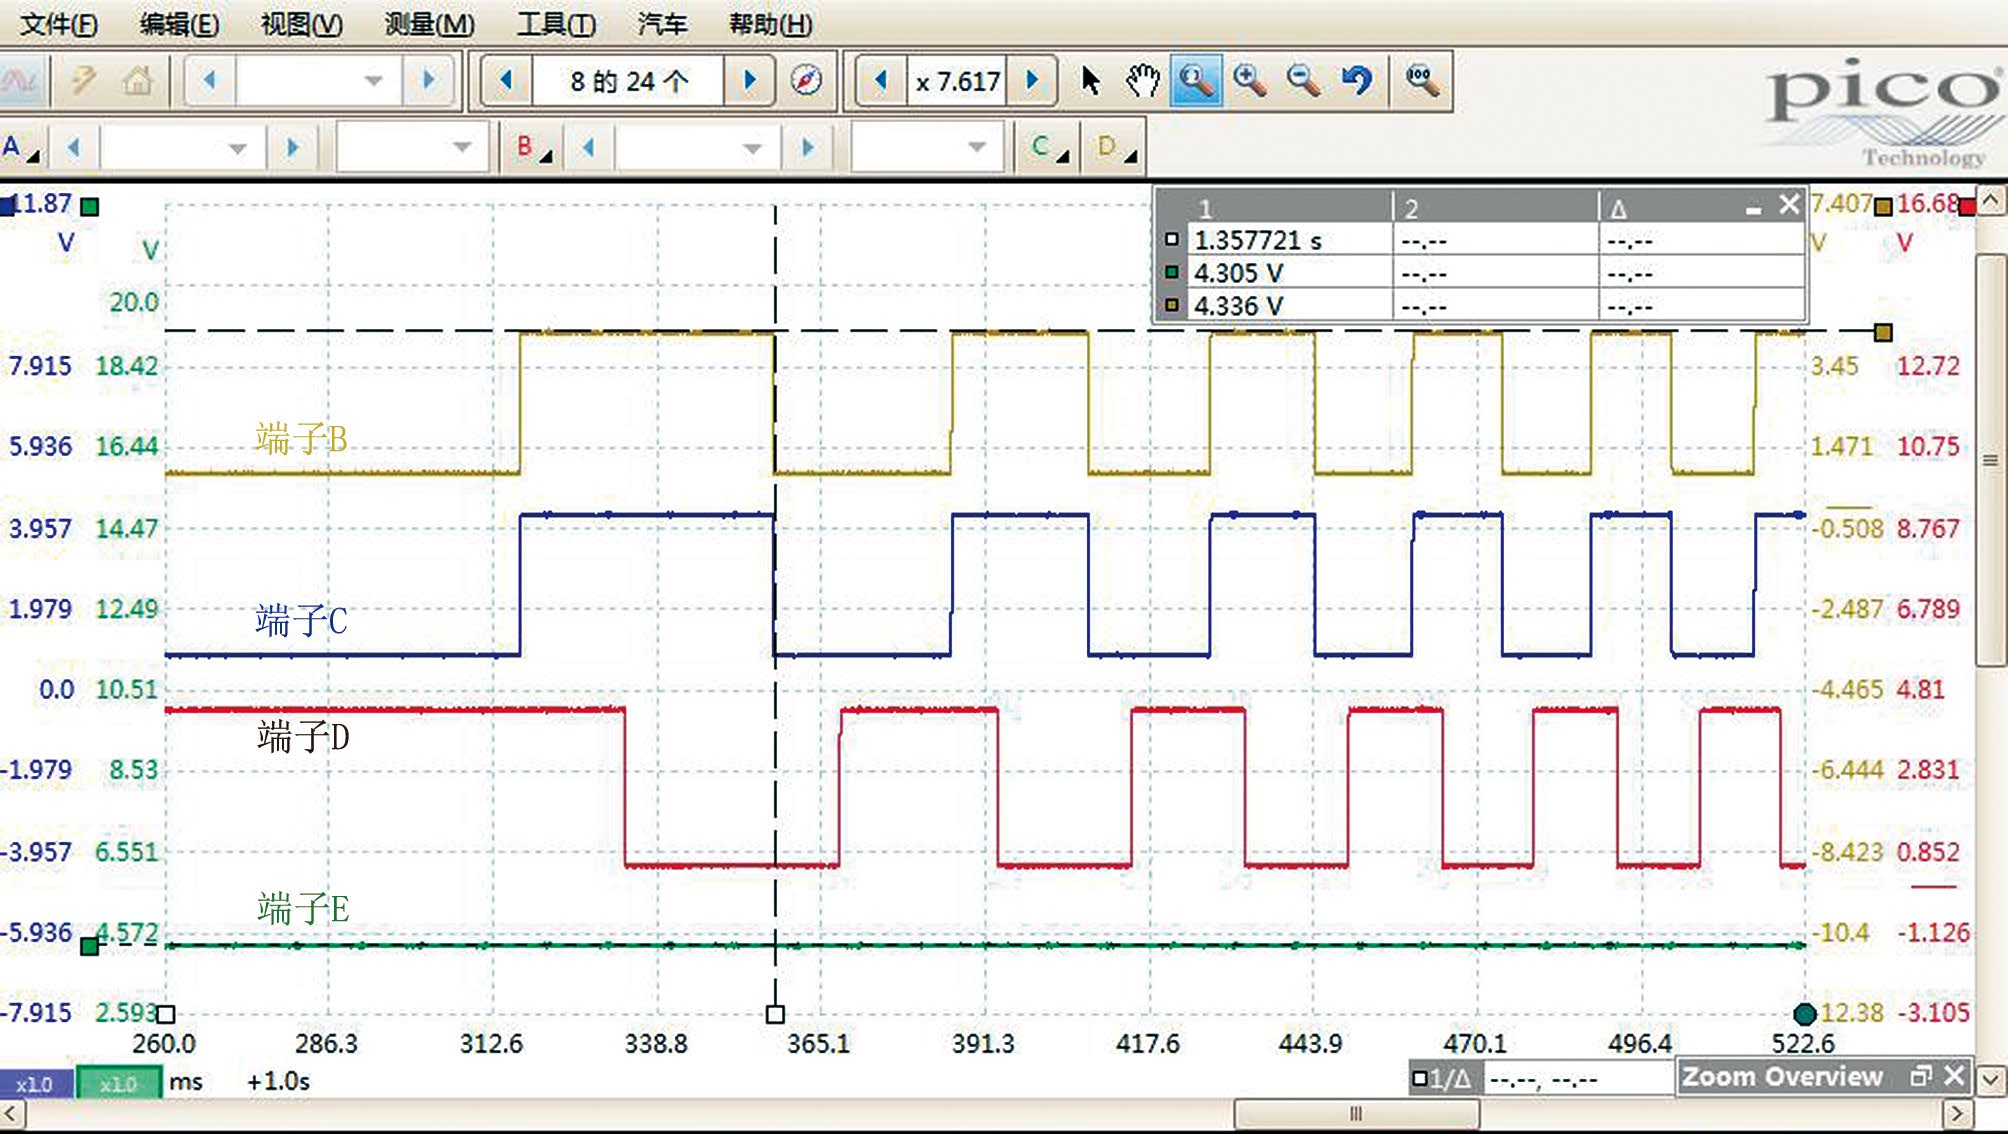This screenshot has width=2008, height=1134.
Task: Open channel C options dropdown
Action: 1049,148
